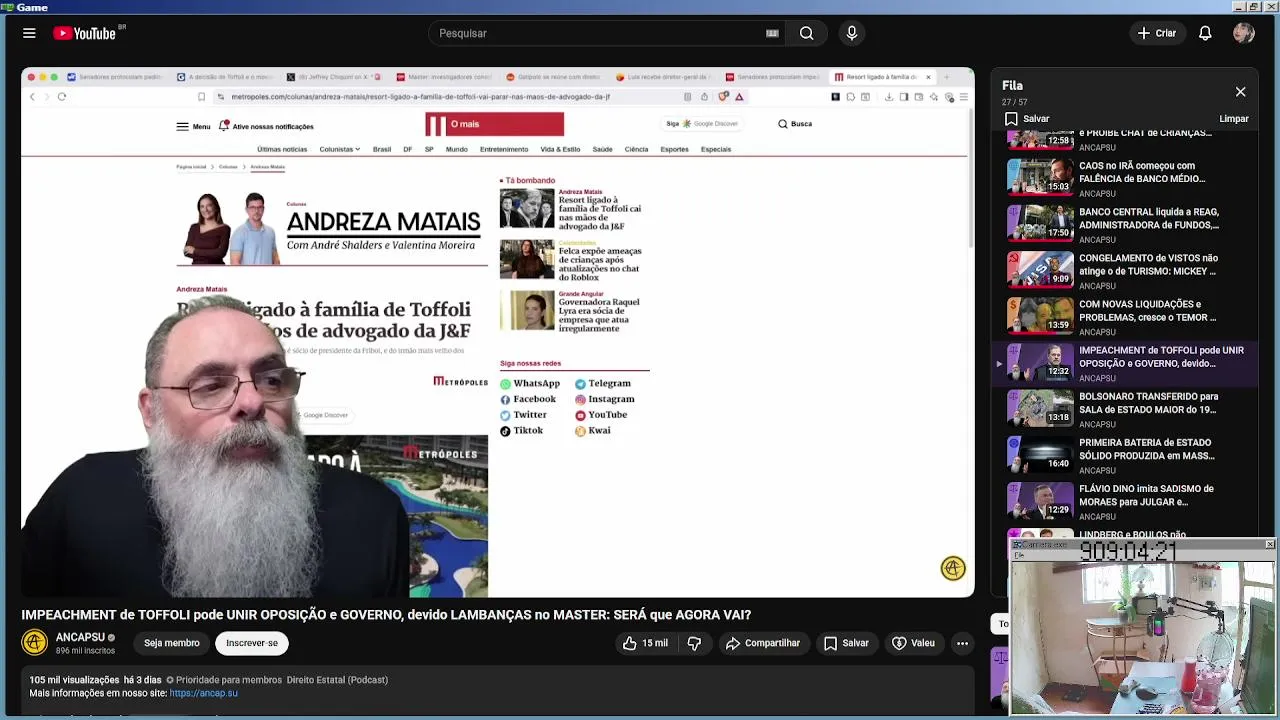Click the YouTube search magnifier button
Screen dimensions: 1280x720
pos(806,33)
